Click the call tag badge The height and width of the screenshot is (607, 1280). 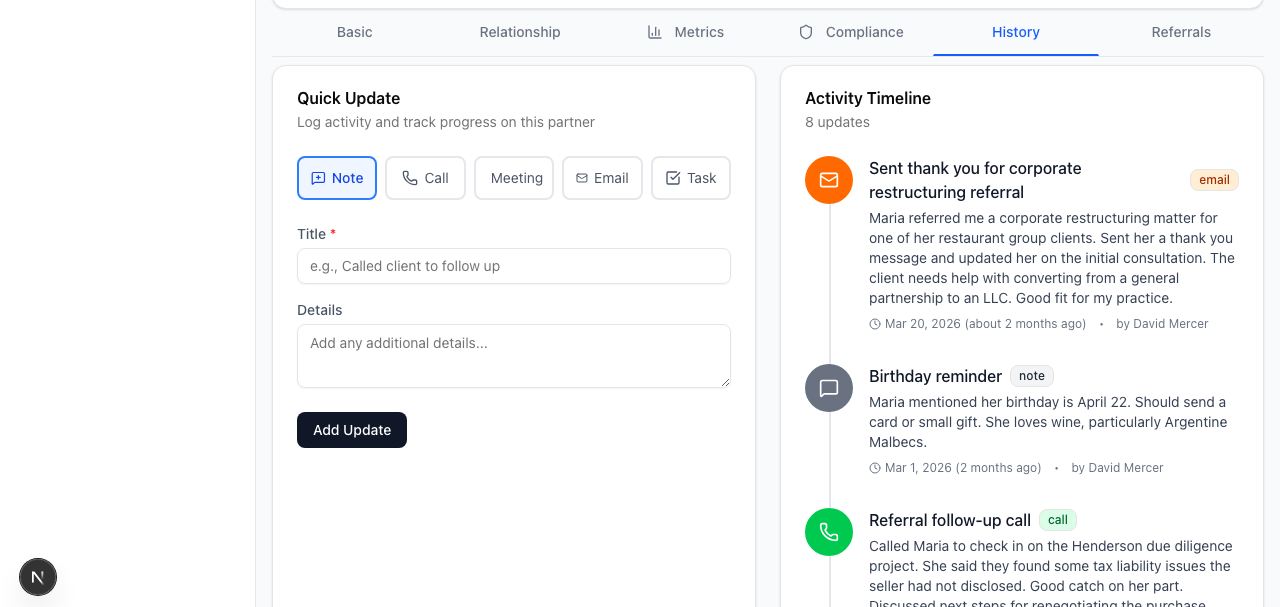click(1058, 520)
